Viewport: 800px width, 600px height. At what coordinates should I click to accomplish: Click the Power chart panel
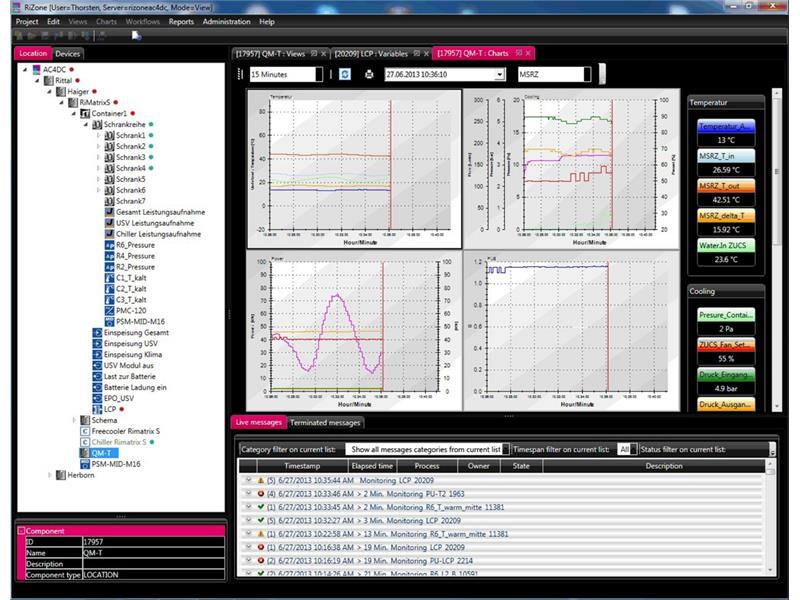[353, 330]
